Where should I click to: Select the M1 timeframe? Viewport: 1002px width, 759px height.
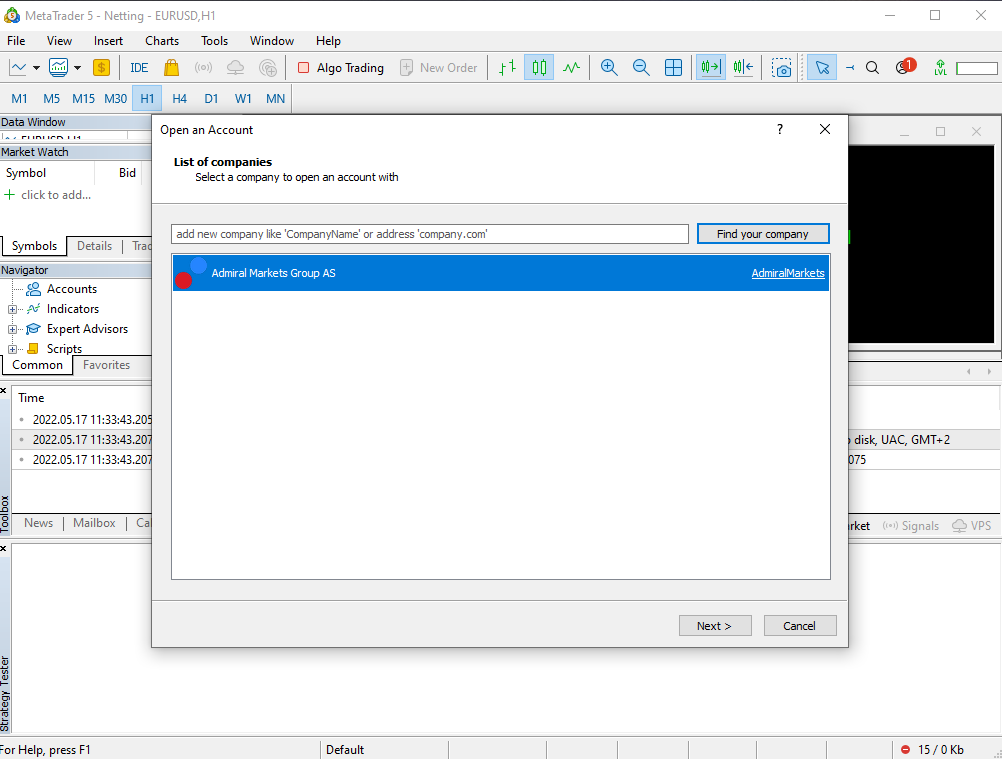[x=19, y=98]
